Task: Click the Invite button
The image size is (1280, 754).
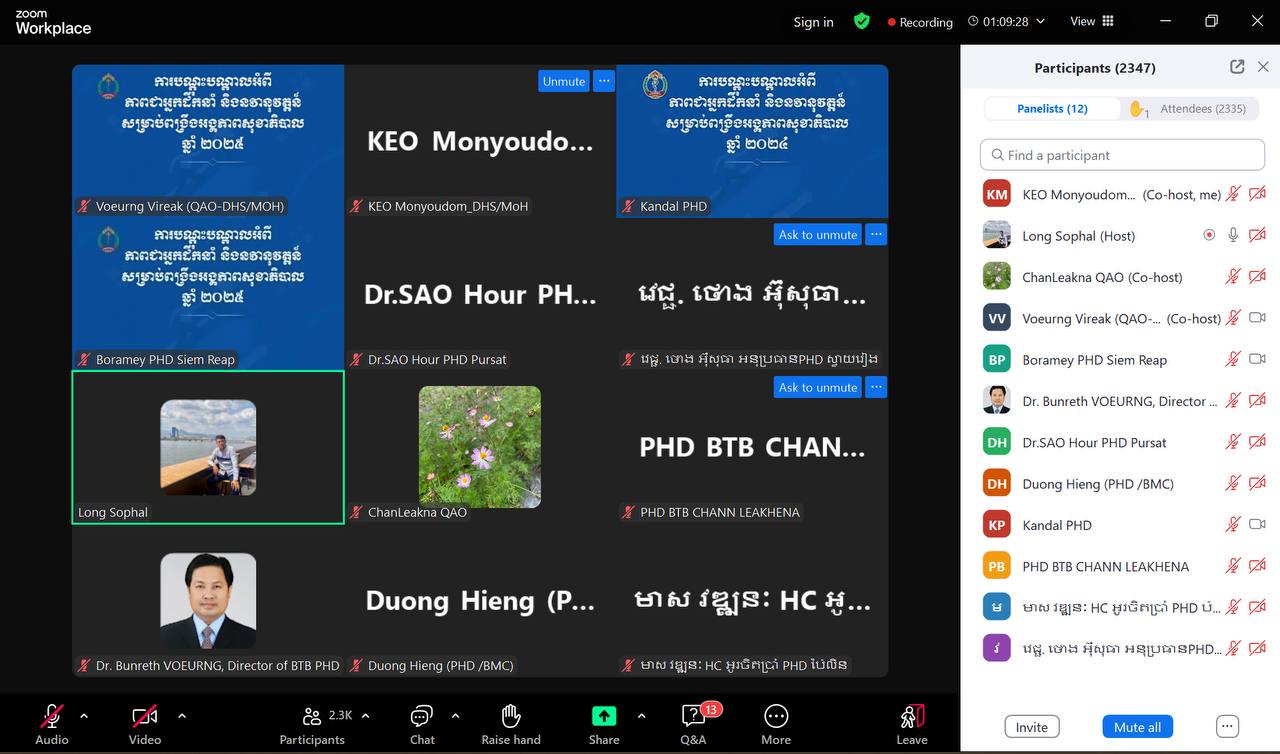Action: [1032, 727]
